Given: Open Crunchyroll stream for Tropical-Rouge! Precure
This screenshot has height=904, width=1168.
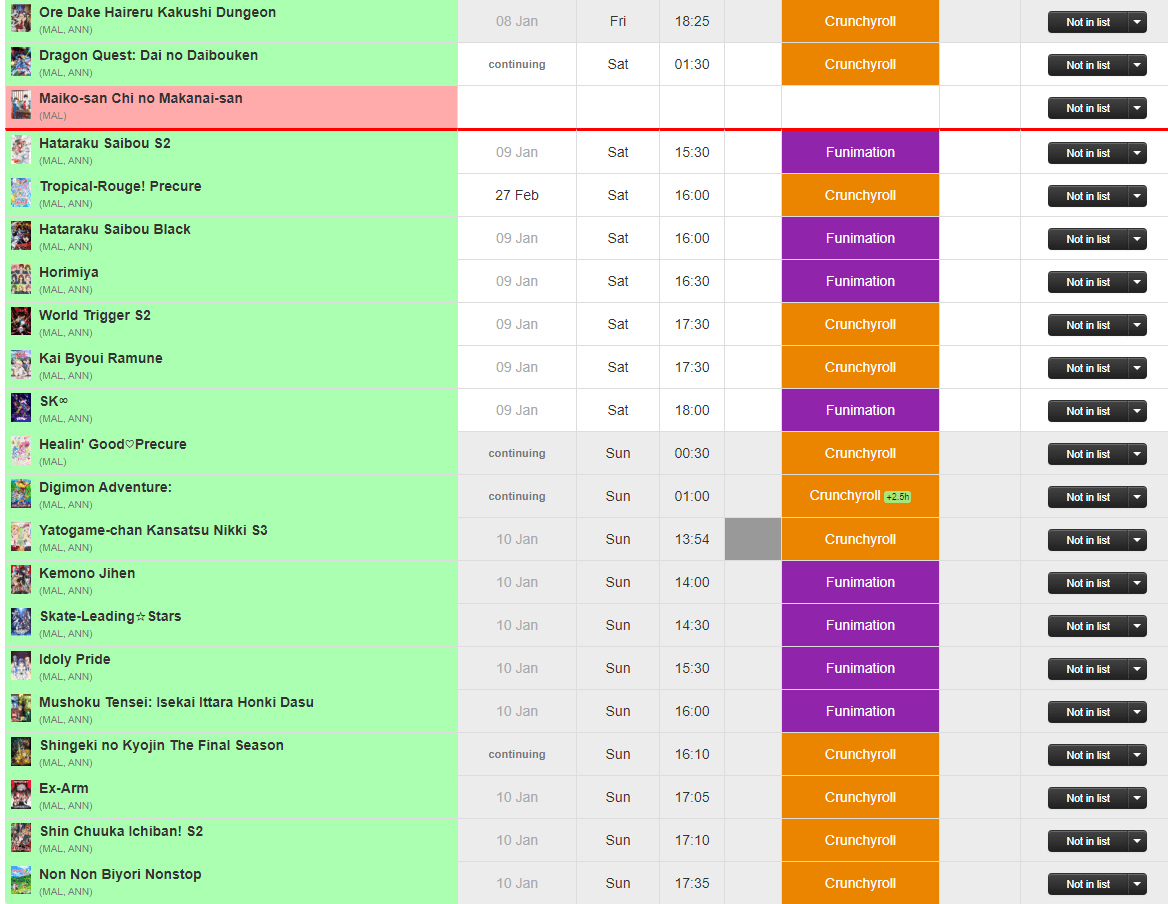Looking at the screenshot, I should [x=860, y=195].
